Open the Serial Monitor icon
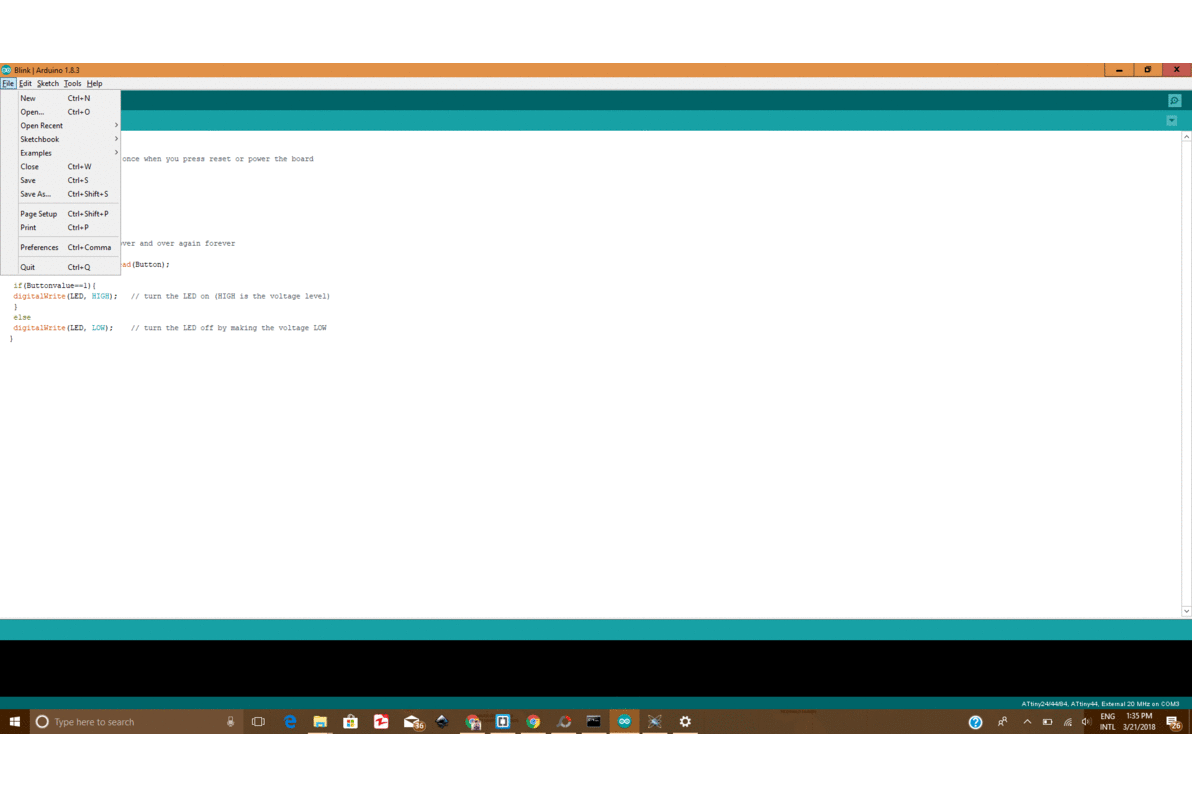This screenshot has height=797, width=1192. point(1174,100)
